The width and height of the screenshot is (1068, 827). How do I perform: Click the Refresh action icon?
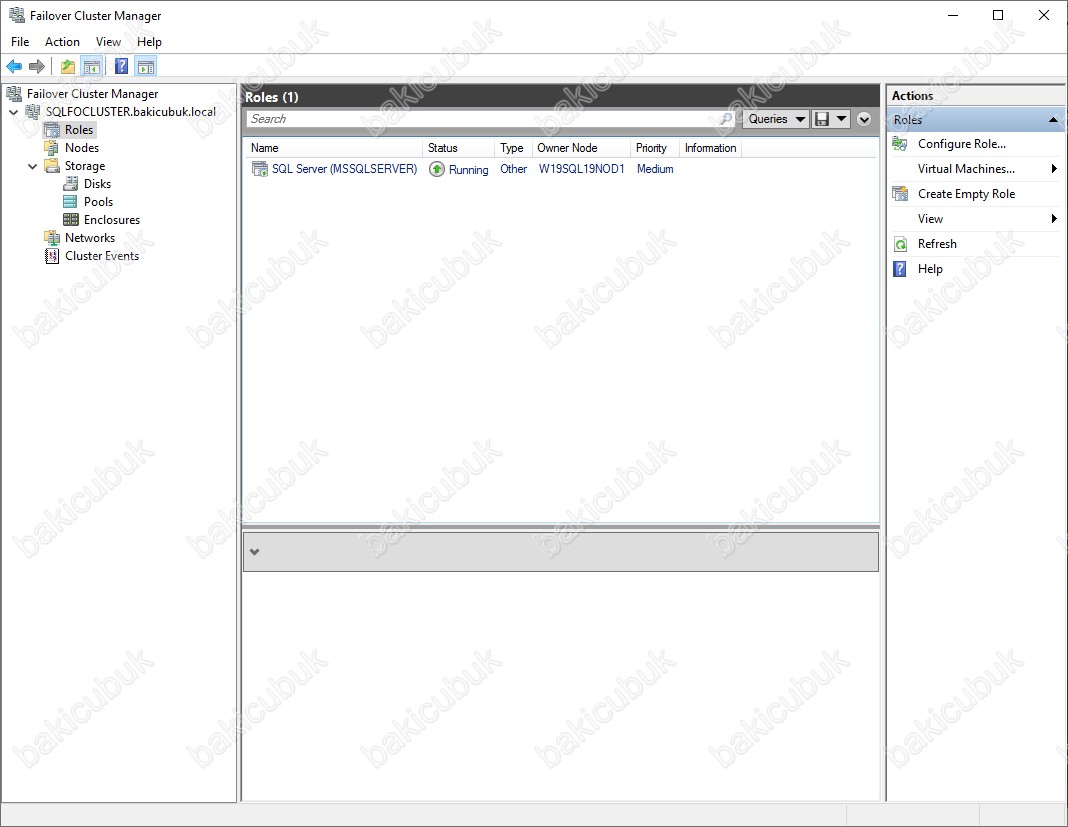coord(900,244)
